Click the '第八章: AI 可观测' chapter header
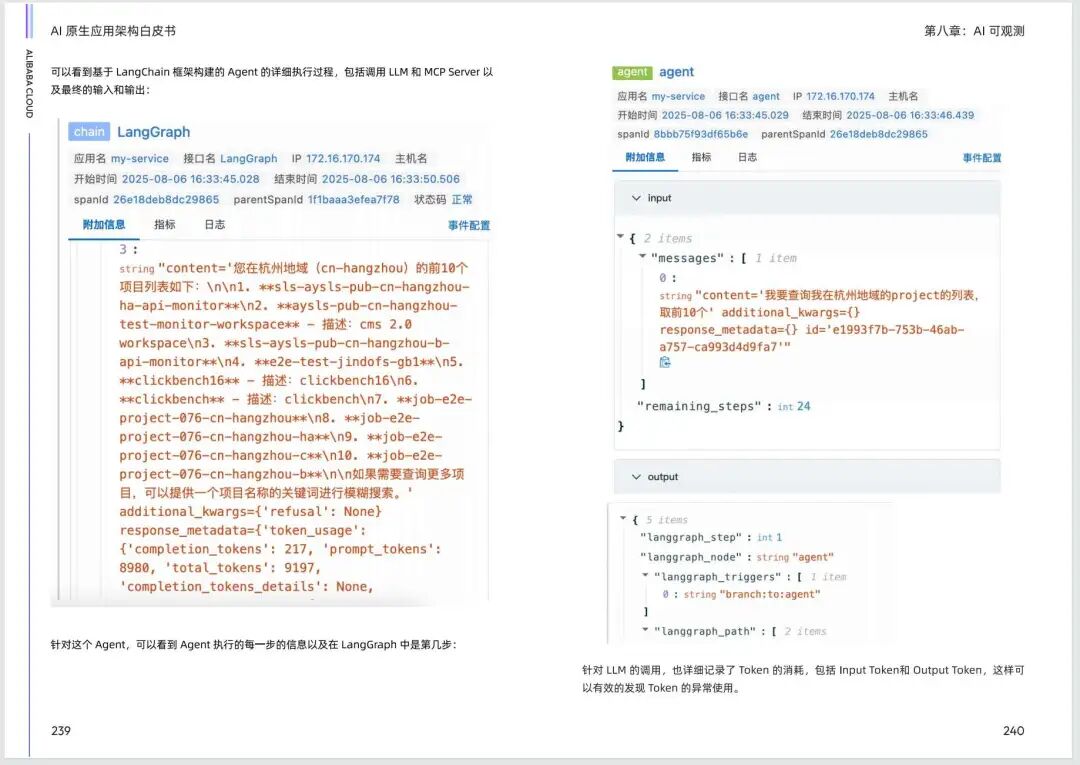This screenshot has height=765, width=1080. pyautogui.click(x=974, y=31)
